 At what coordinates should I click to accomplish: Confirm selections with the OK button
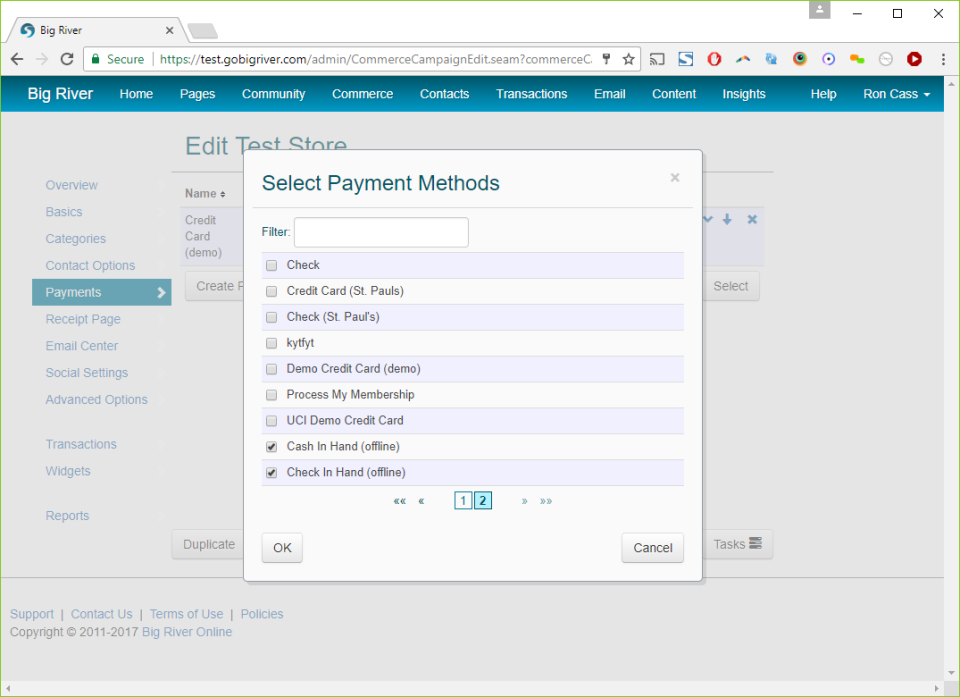[281, 547]
